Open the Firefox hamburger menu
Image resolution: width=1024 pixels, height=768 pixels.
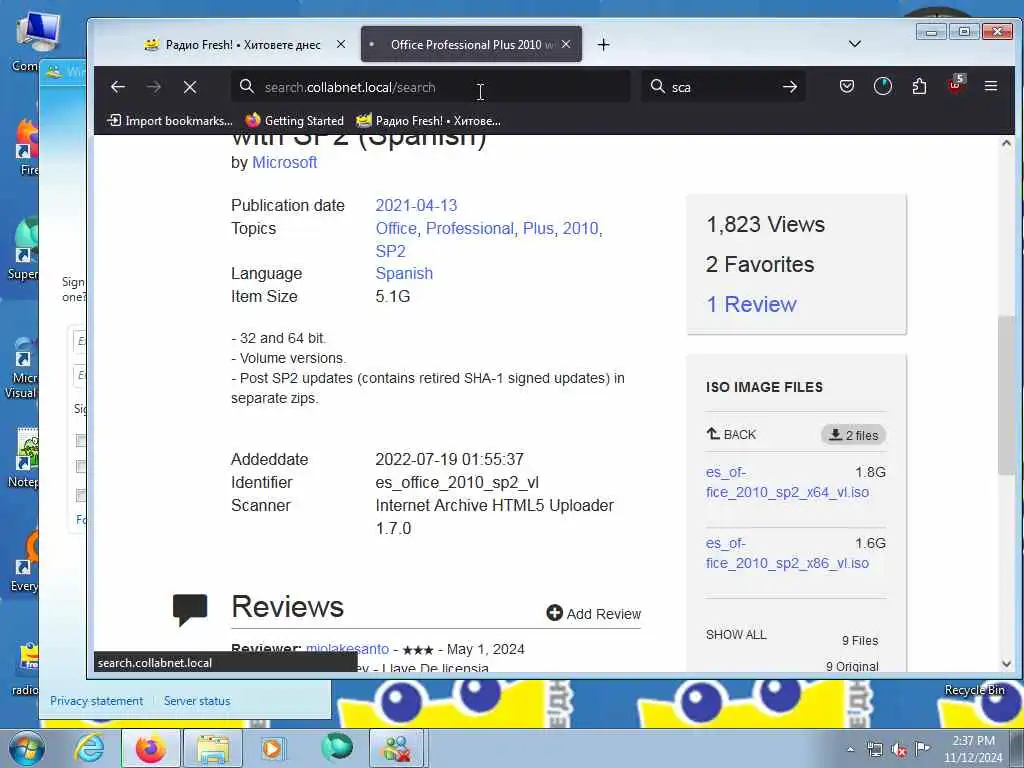point(991,86)
